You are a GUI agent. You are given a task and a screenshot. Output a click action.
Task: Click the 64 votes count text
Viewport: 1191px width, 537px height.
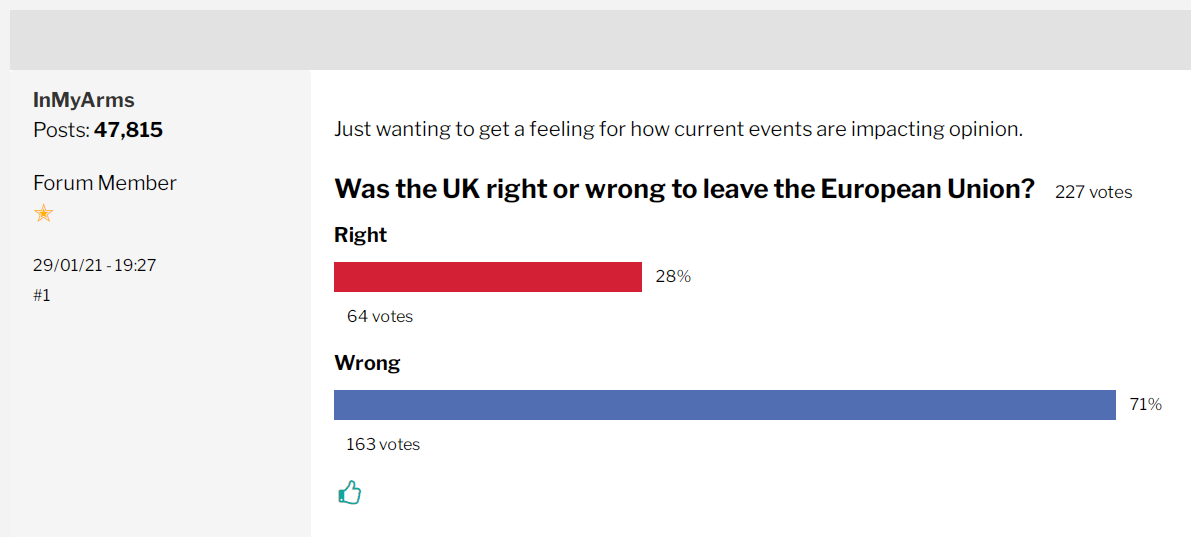click(380, 316)
